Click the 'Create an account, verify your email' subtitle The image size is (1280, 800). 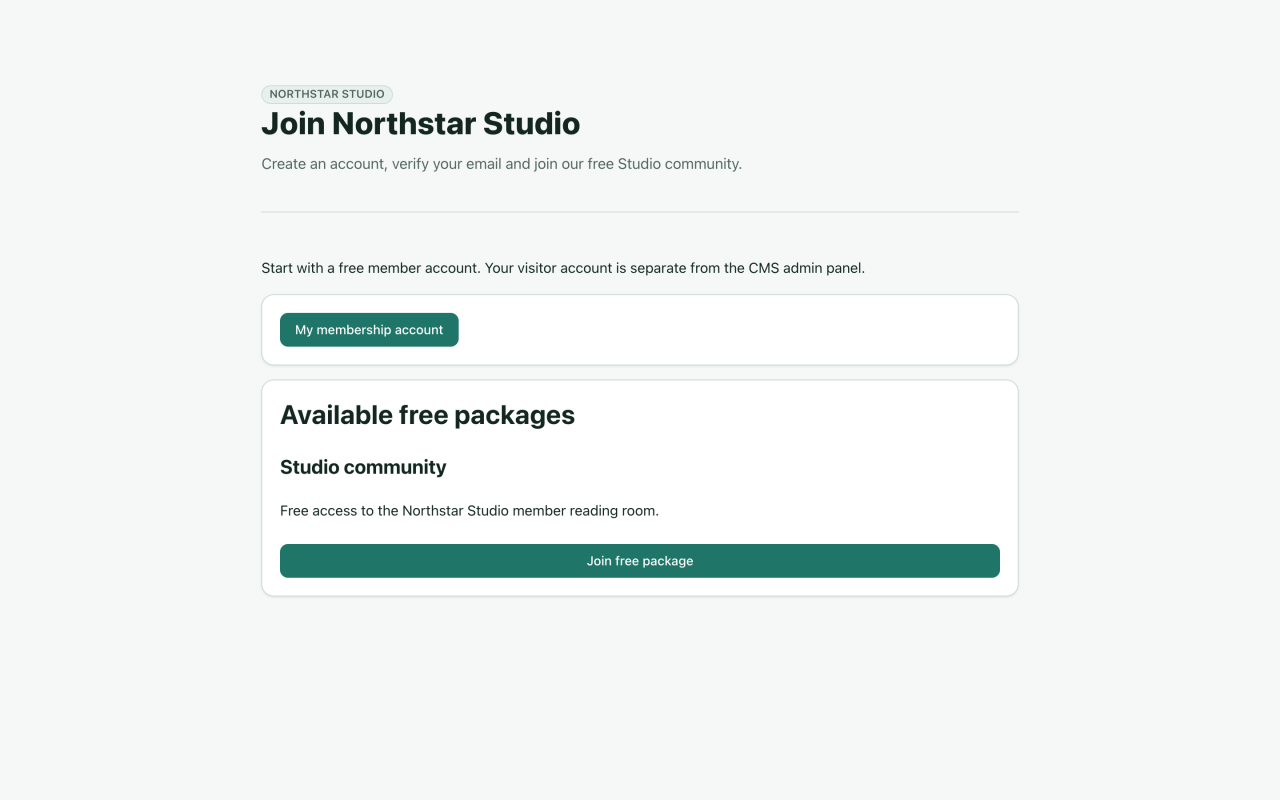pos(502,164)
